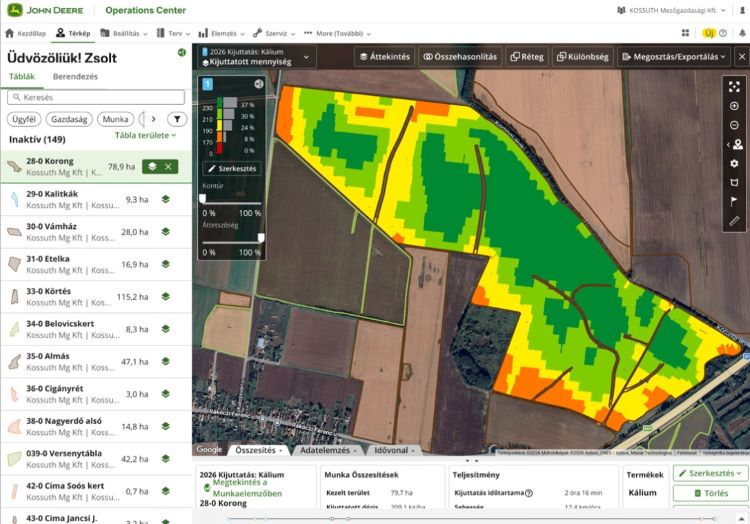Viewport: 750px width, 524px height.
Task: Select the ruler measure tool
Action: pyautogui.click(x=734, y=220)
